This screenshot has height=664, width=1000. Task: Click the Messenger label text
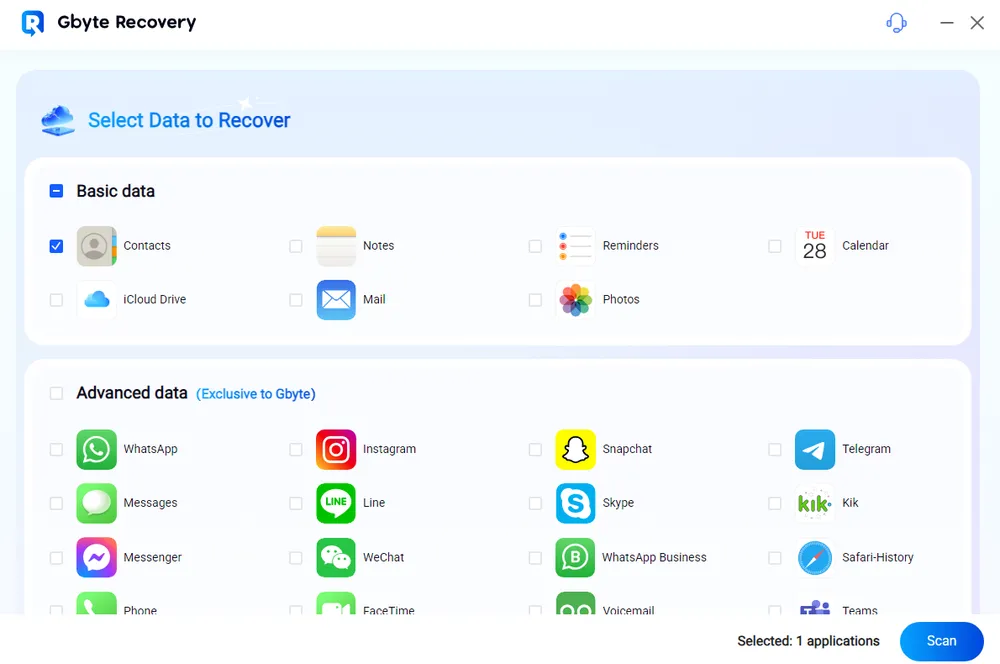[x=152, y=557]
